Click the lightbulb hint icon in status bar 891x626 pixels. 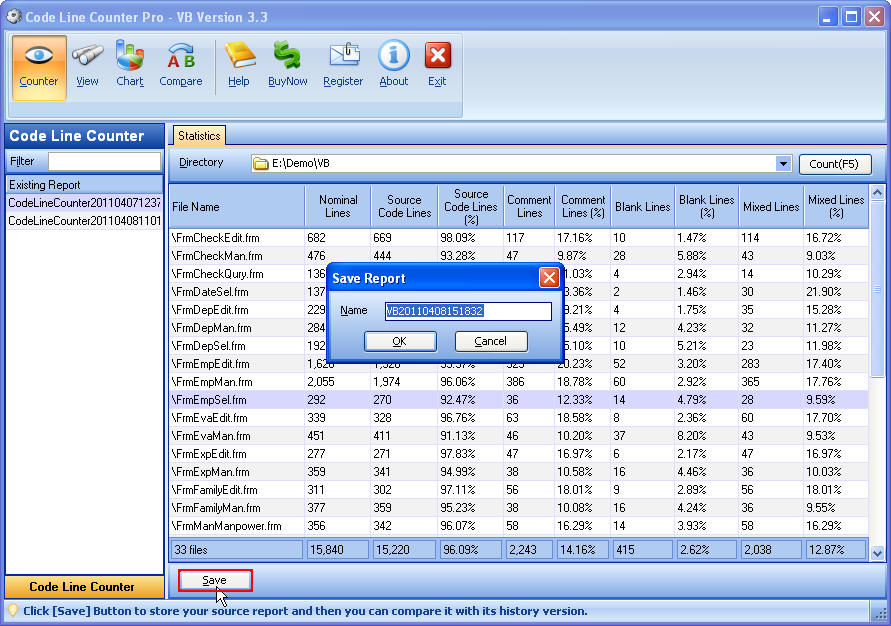click(x=13, y=611)
